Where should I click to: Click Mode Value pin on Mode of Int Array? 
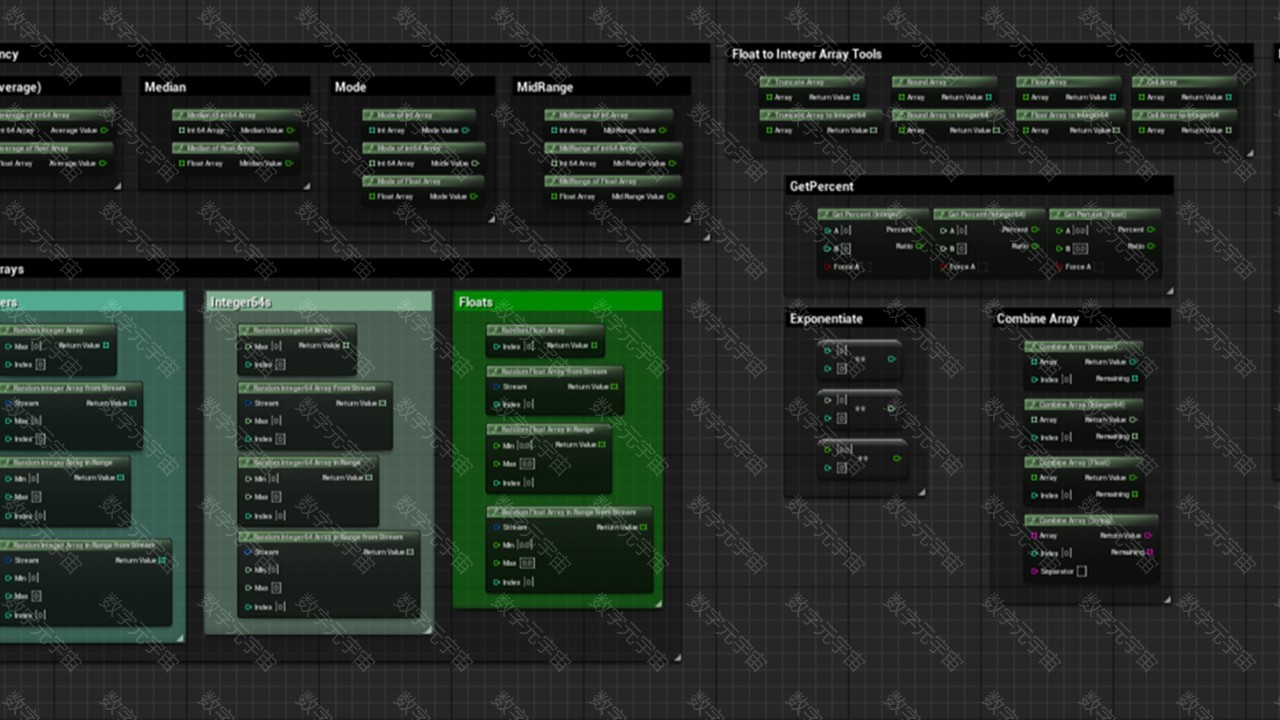[x=465, y=131]
